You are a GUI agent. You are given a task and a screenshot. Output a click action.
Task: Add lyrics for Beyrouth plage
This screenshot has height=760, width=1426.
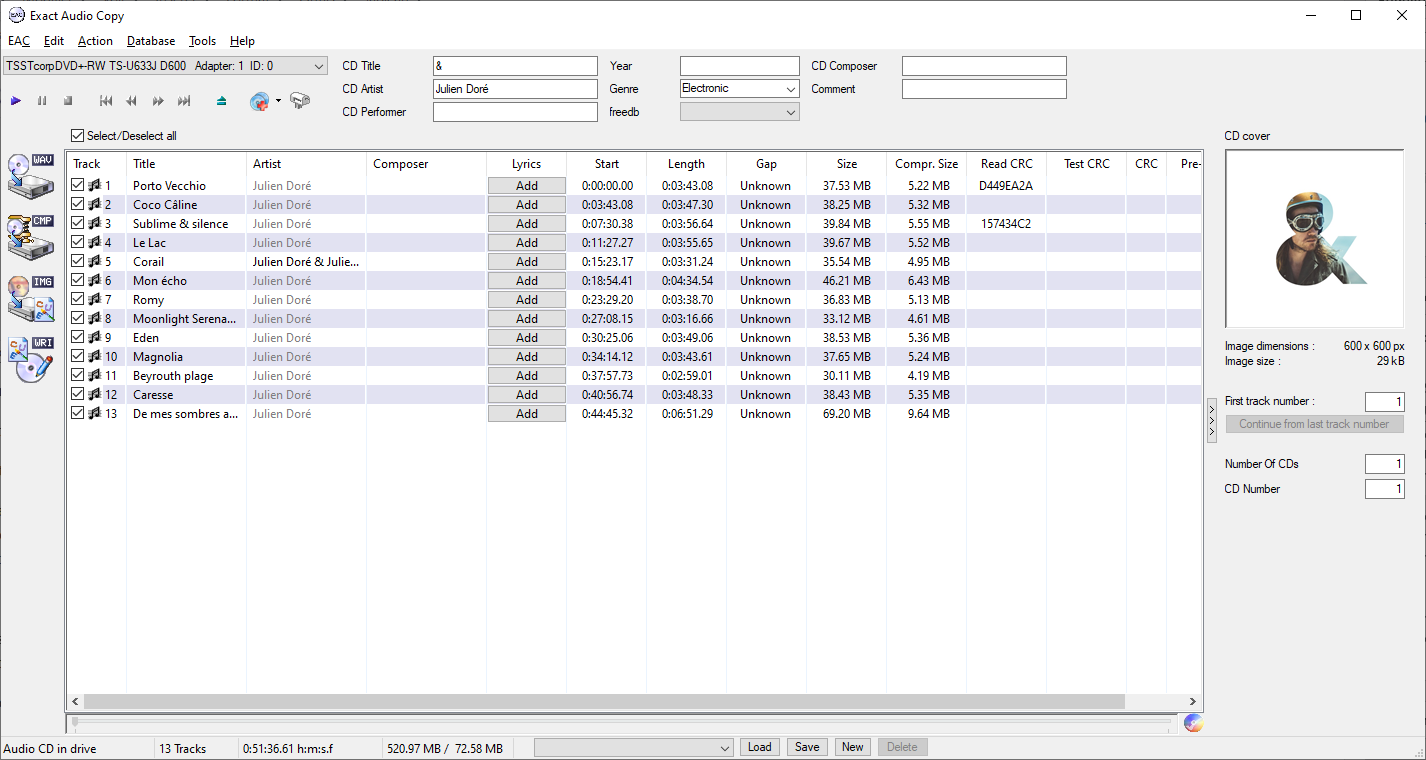(527, 375)
